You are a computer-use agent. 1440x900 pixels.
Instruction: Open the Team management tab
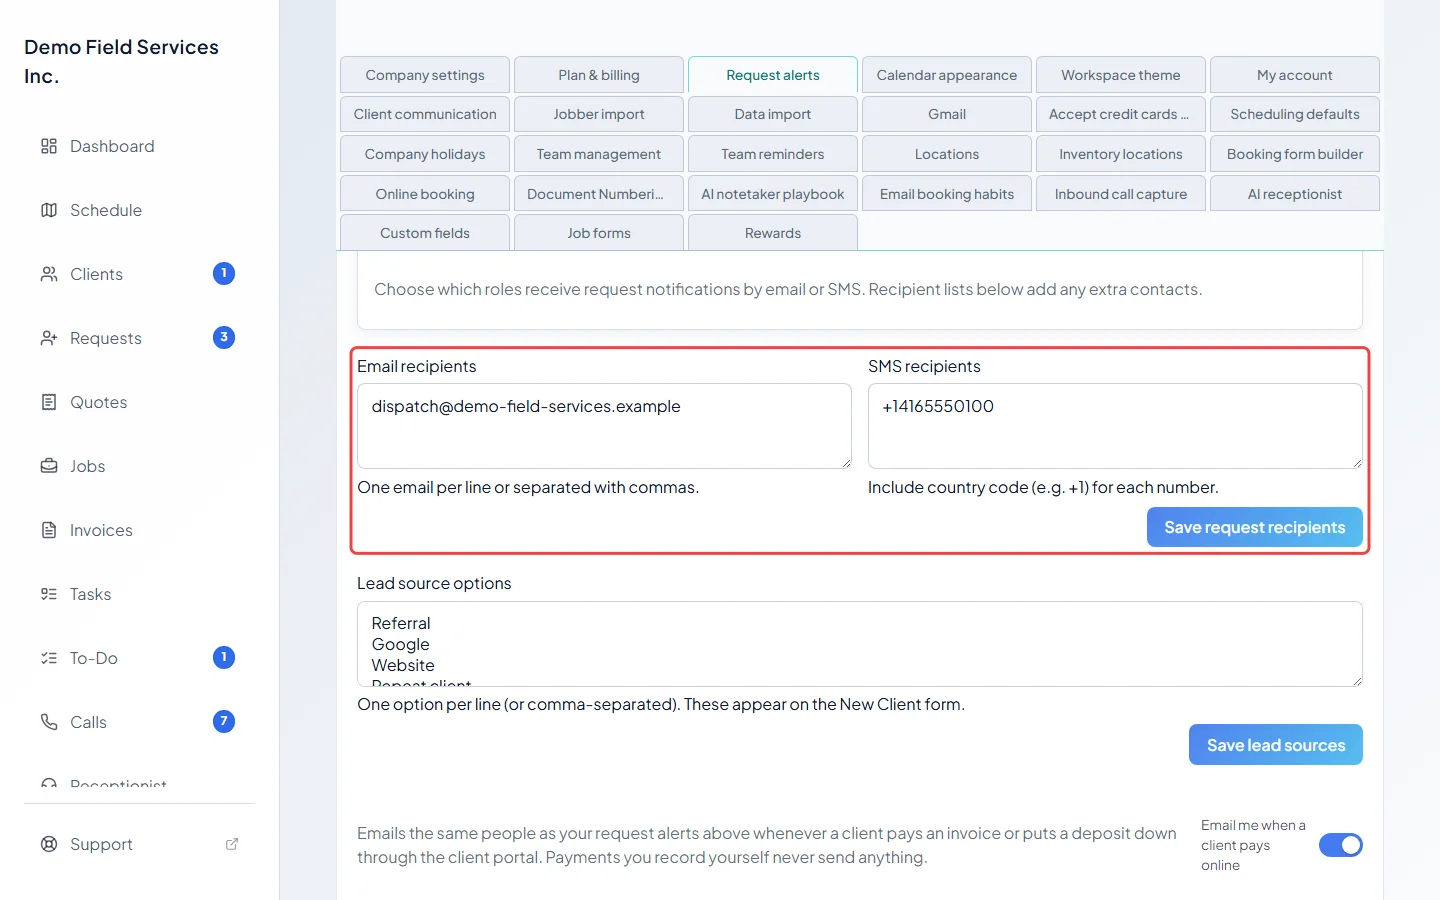click(599, 154)
